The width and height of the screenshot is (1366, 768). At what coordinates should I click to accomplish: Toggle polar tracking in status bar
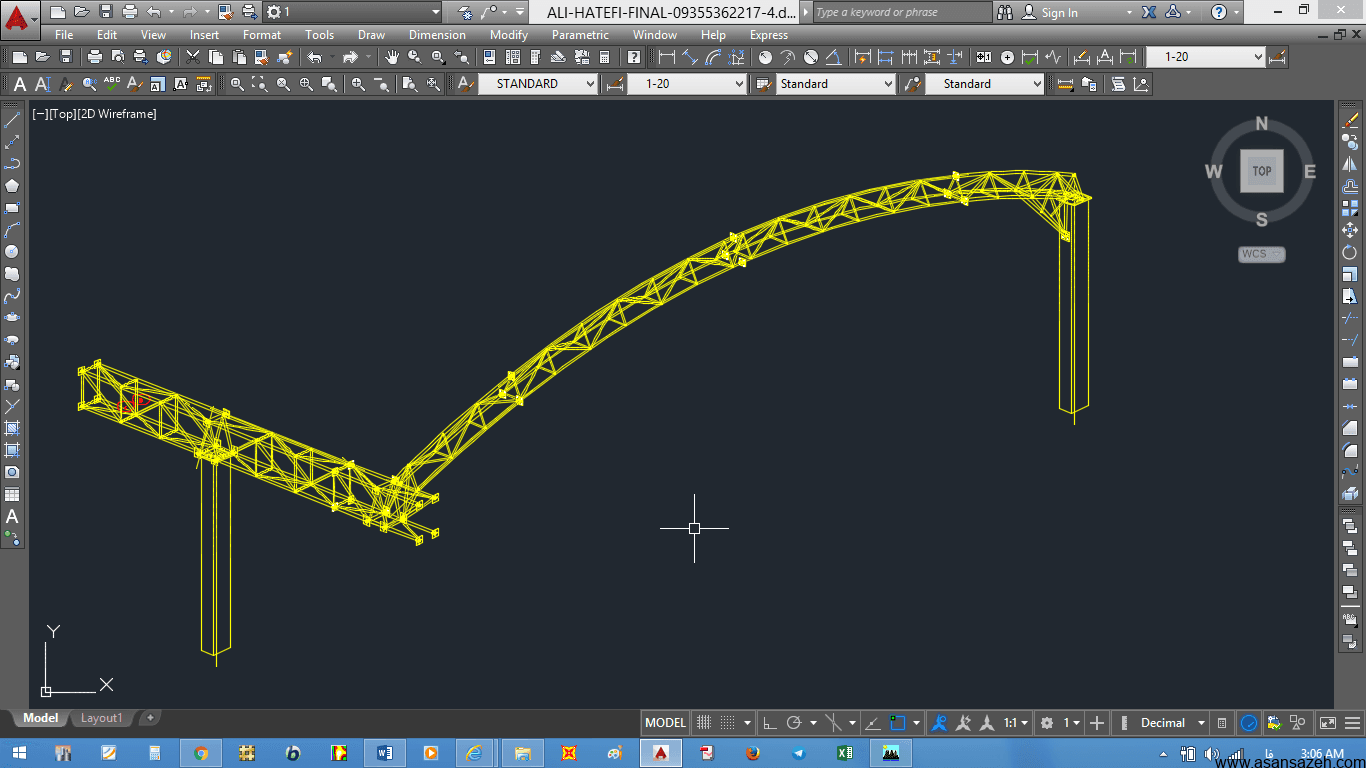coord(794,723)
